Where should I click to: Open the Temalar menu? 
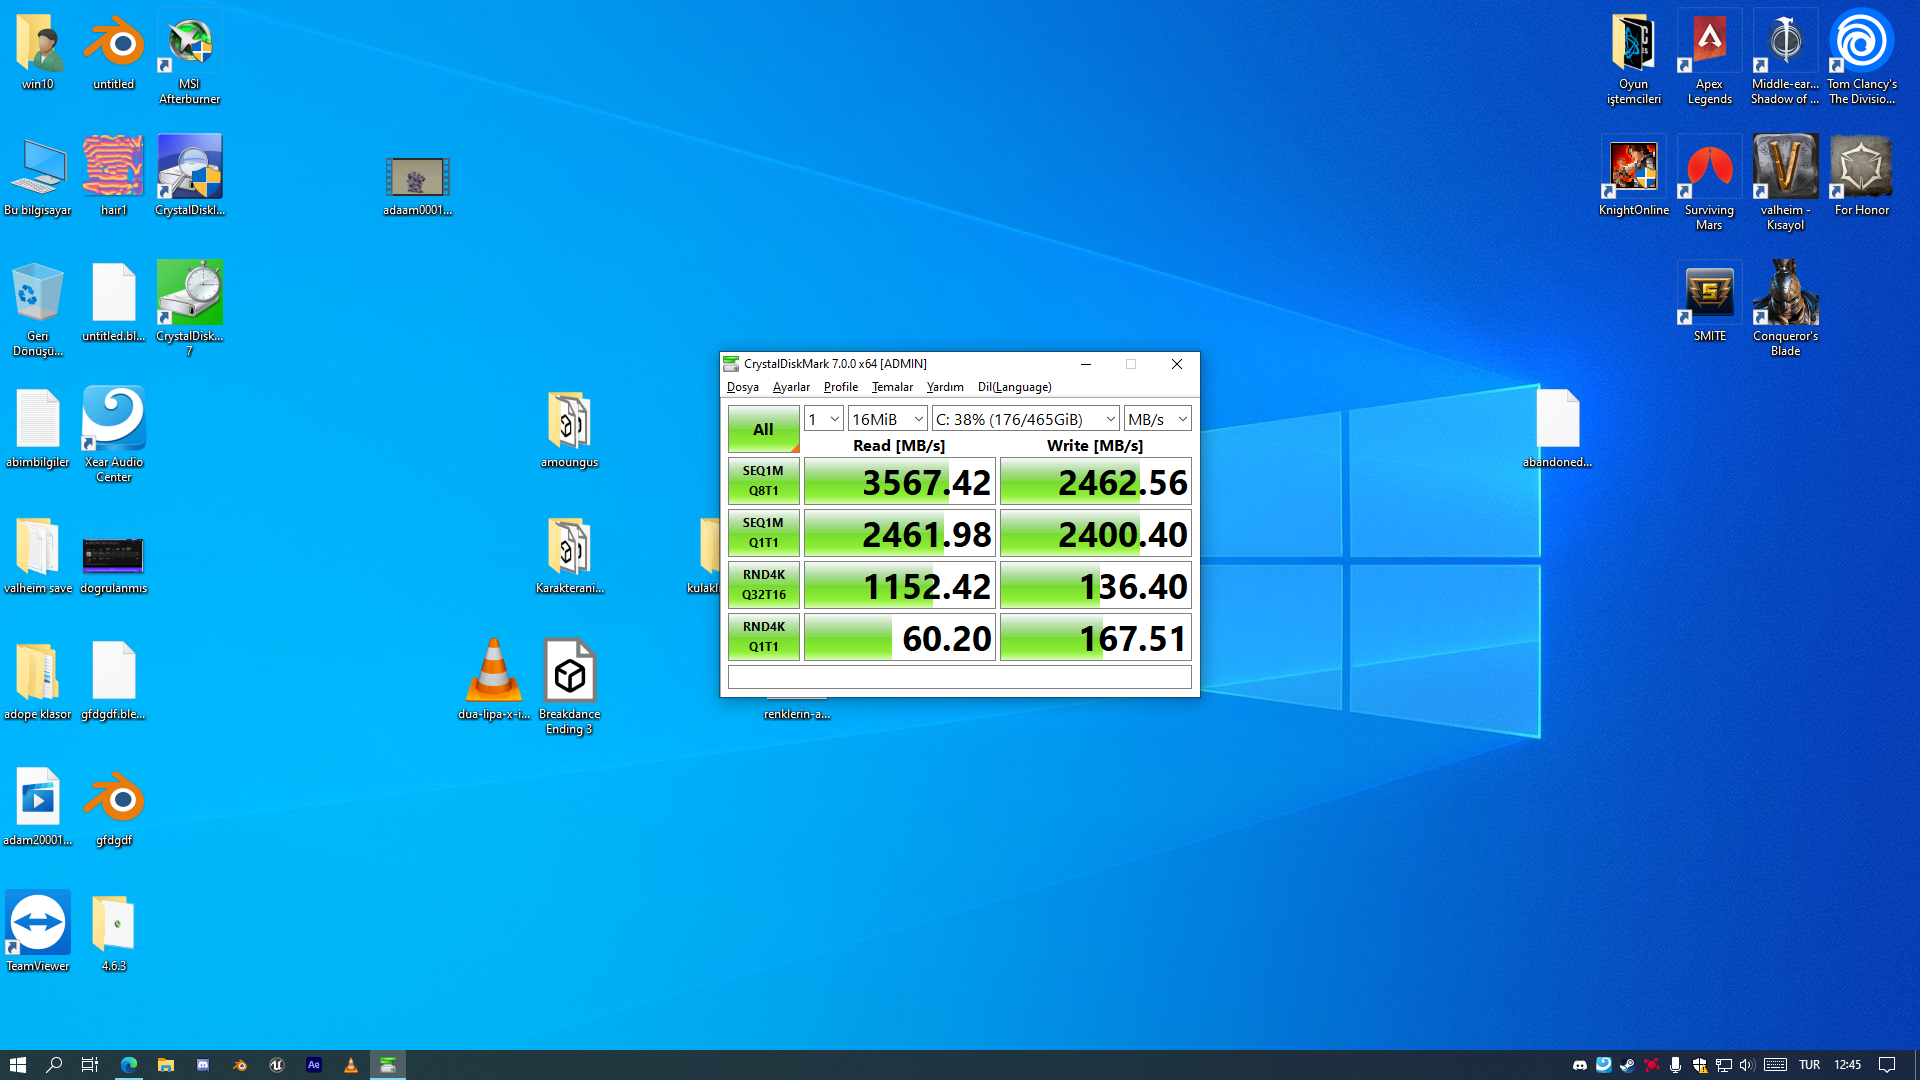pos(892,387)
